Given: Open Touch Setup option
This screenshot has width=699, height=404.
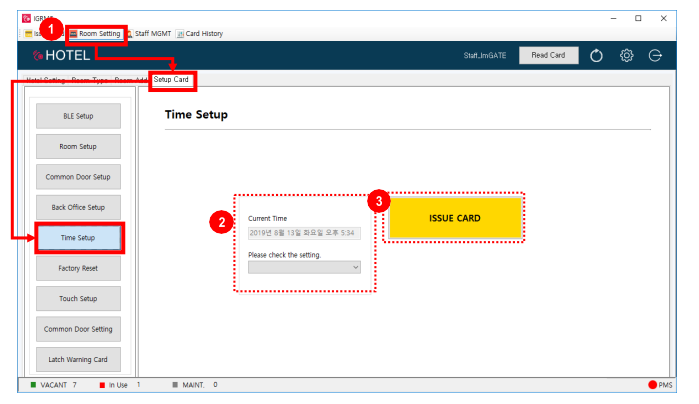Looking at the screenshot, I should tap(78, 298).
